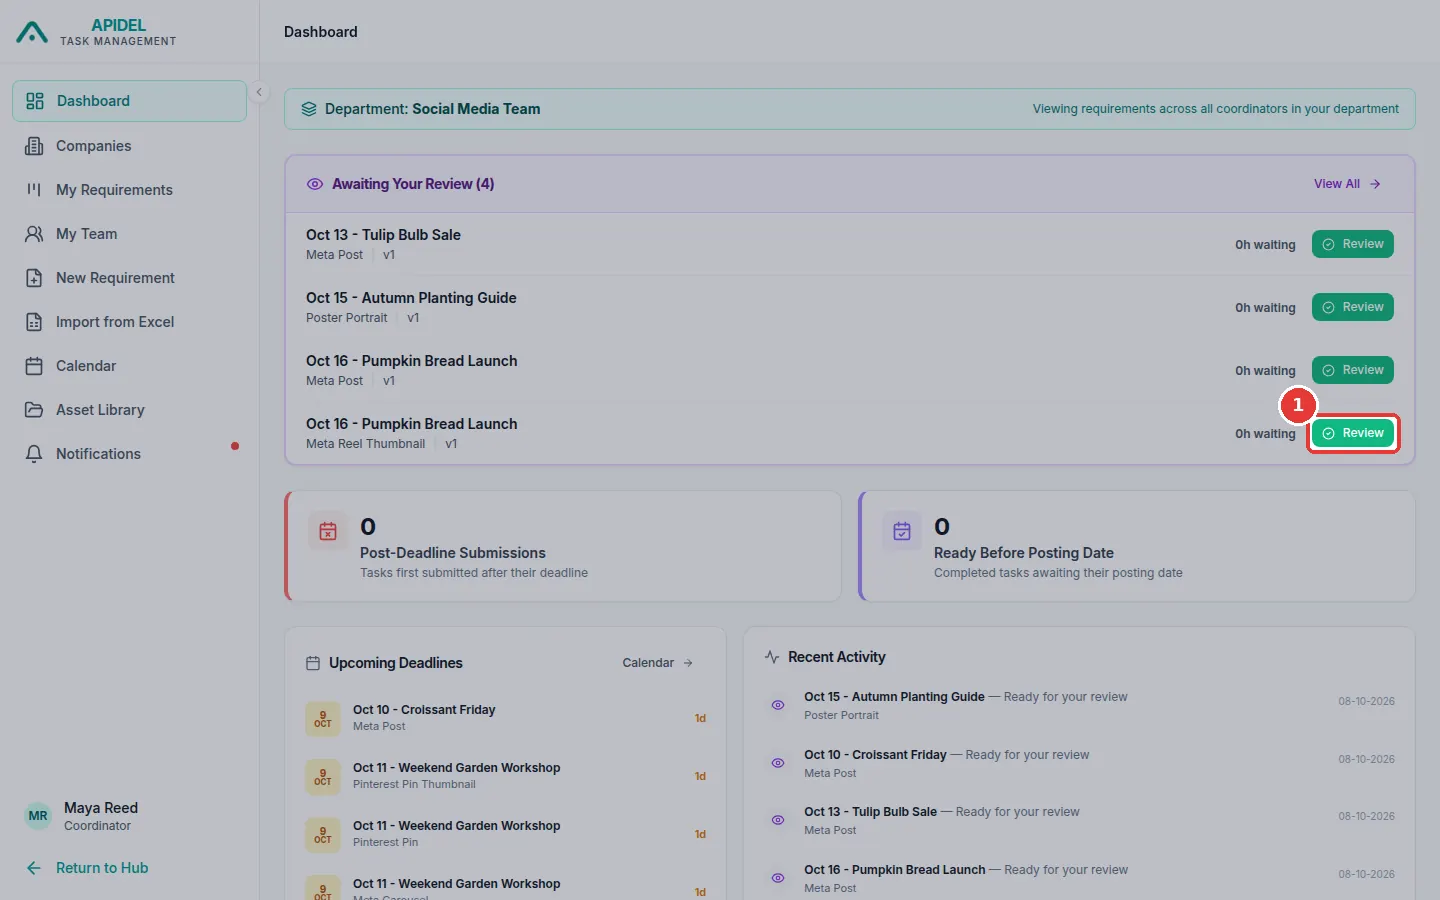The width and height of the screenshot is (1440, 900).
Task: Click Oct 15 Autumn Planting Guide title
Action: tap(411, 298)
